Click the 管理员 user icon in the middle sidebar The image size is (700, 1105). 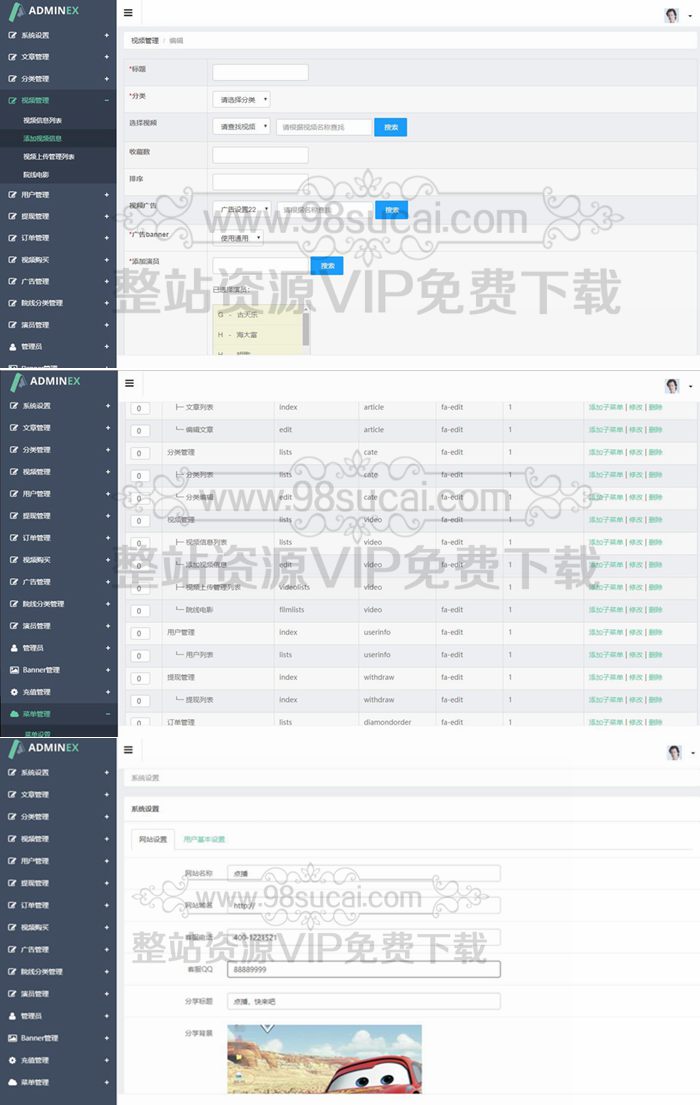point(13,648)
